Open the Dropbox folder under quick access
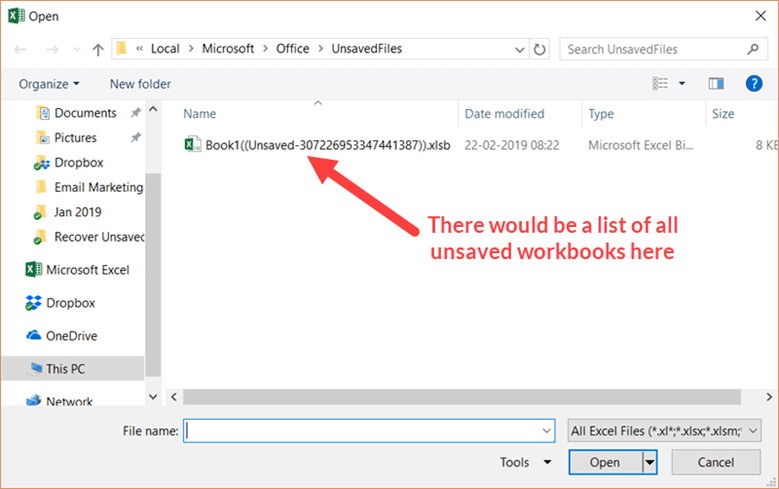779x489 pixels. point(69,163)
